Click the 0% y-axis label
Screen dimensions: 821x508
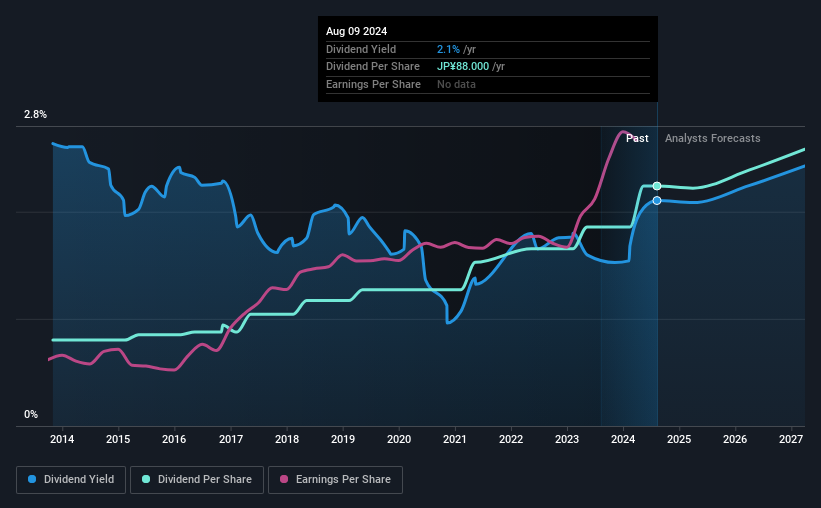(31, 414)
